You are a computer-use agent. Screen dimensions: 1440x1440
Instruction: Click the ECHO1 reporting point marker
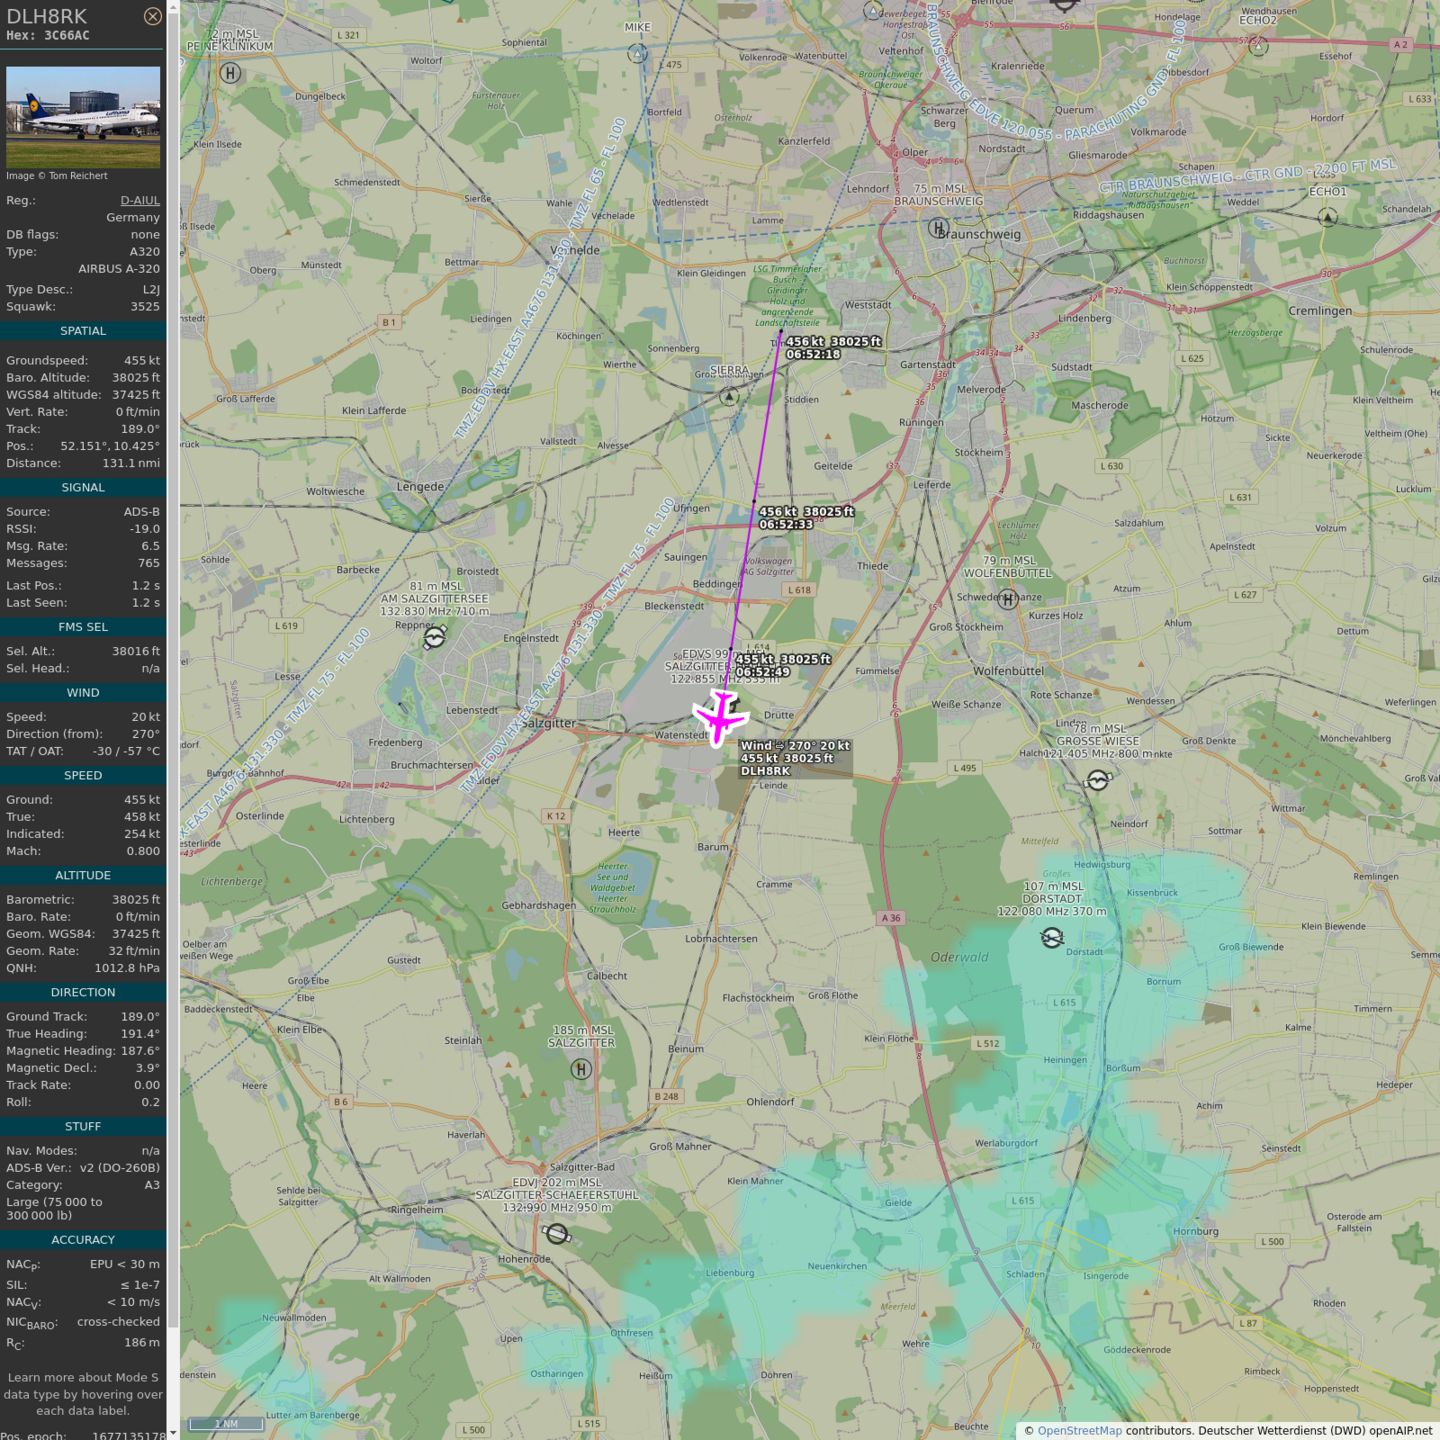(1327, 217)
